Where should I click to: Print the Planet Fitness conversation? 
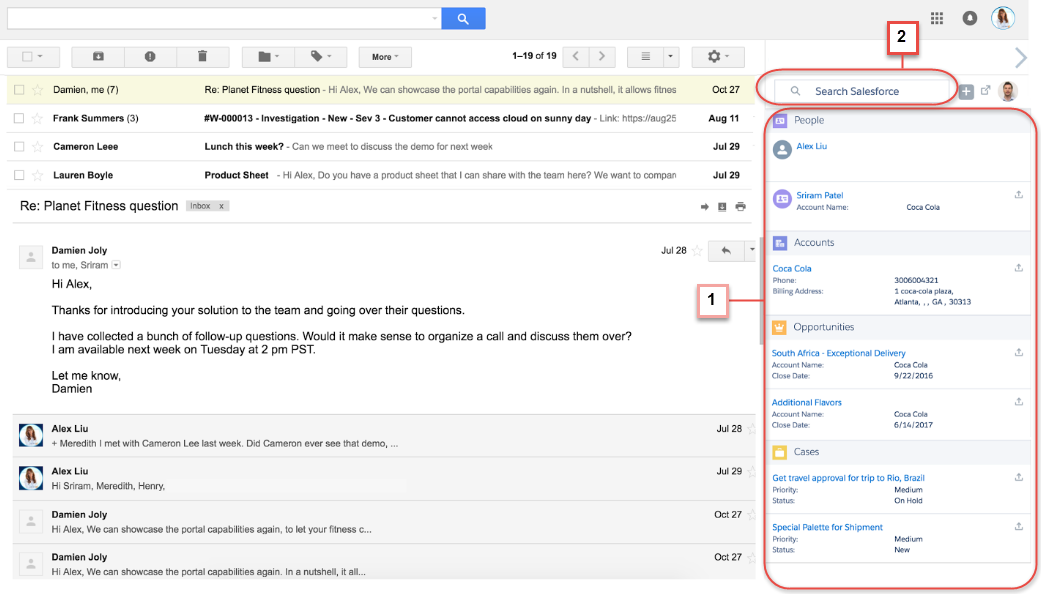[740, 207]
